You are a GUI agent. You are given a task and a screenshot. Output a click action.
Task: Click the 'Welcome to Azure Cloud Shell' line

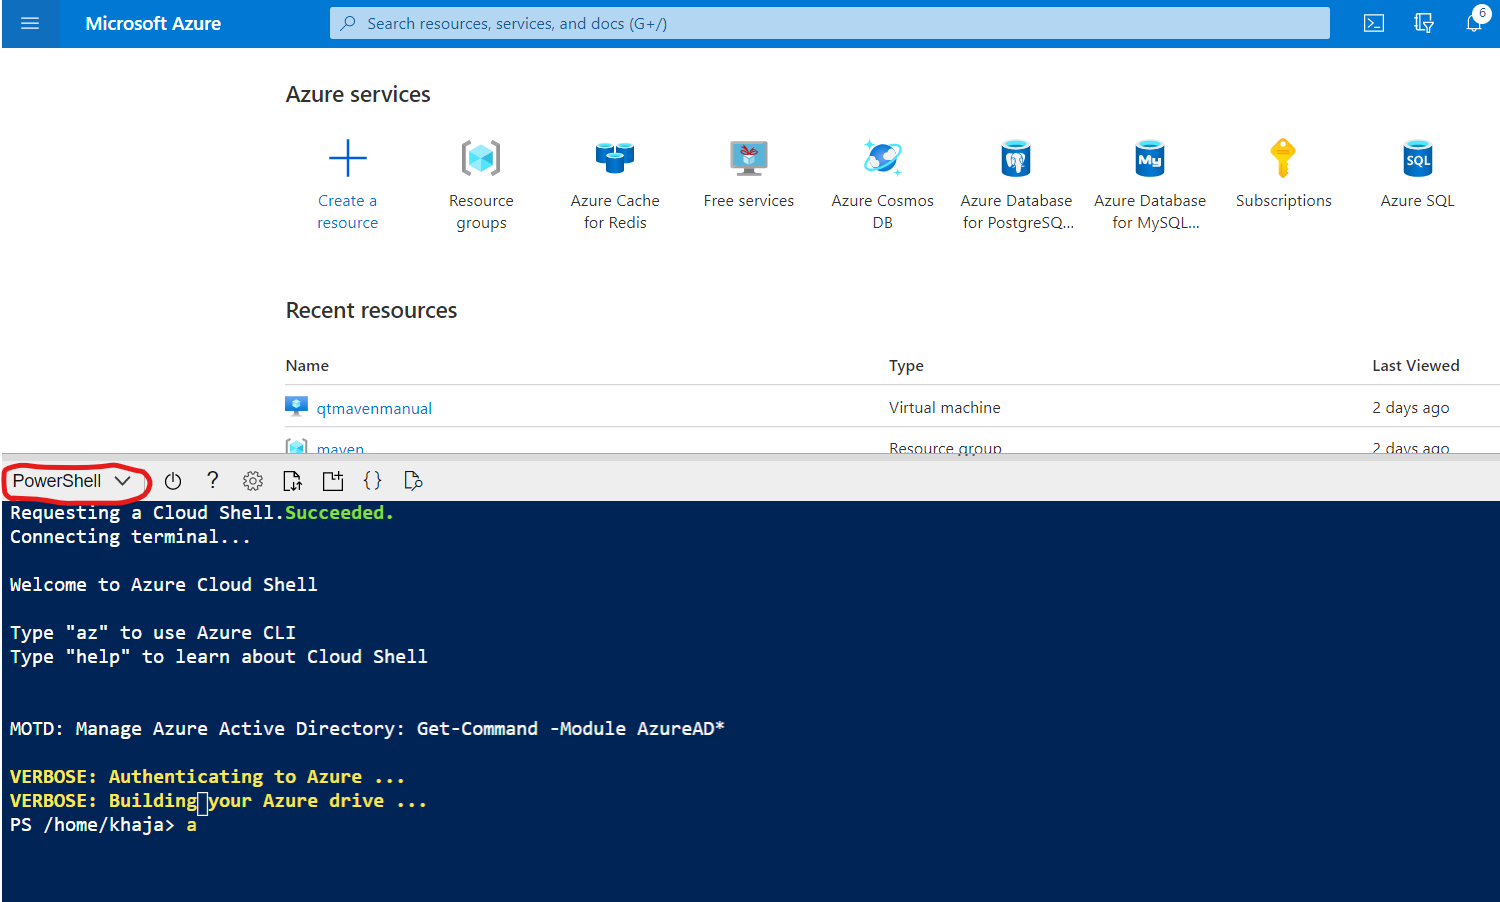point(164,585)
